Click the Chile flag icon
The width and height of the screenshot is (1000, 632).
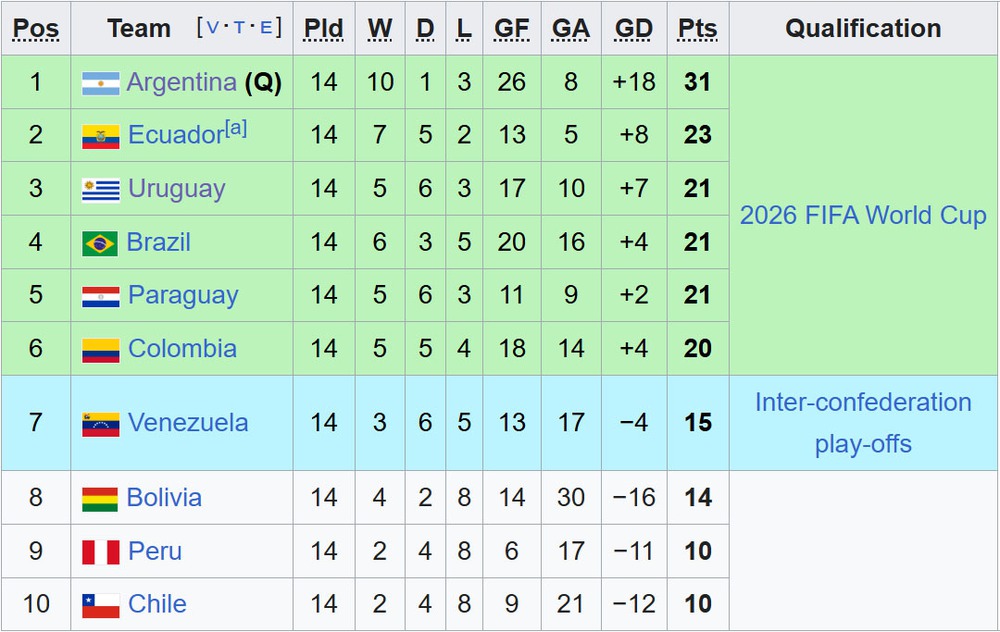pos(101,605)
